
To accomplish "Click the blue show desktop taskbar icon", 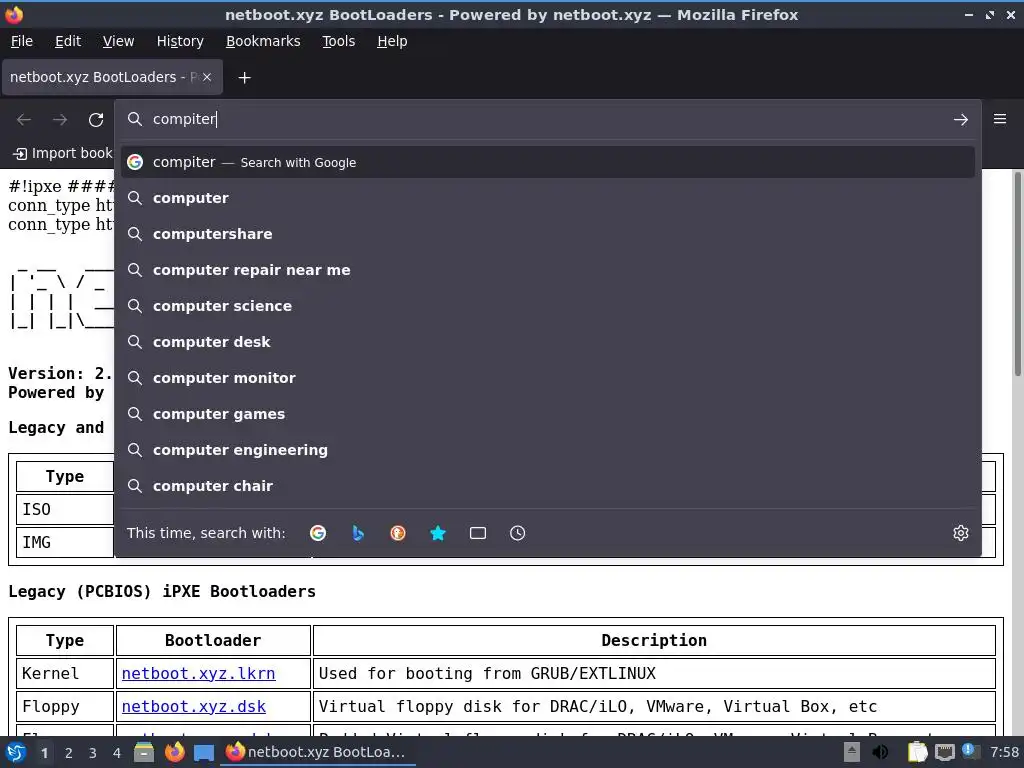I will coord(204,753).
